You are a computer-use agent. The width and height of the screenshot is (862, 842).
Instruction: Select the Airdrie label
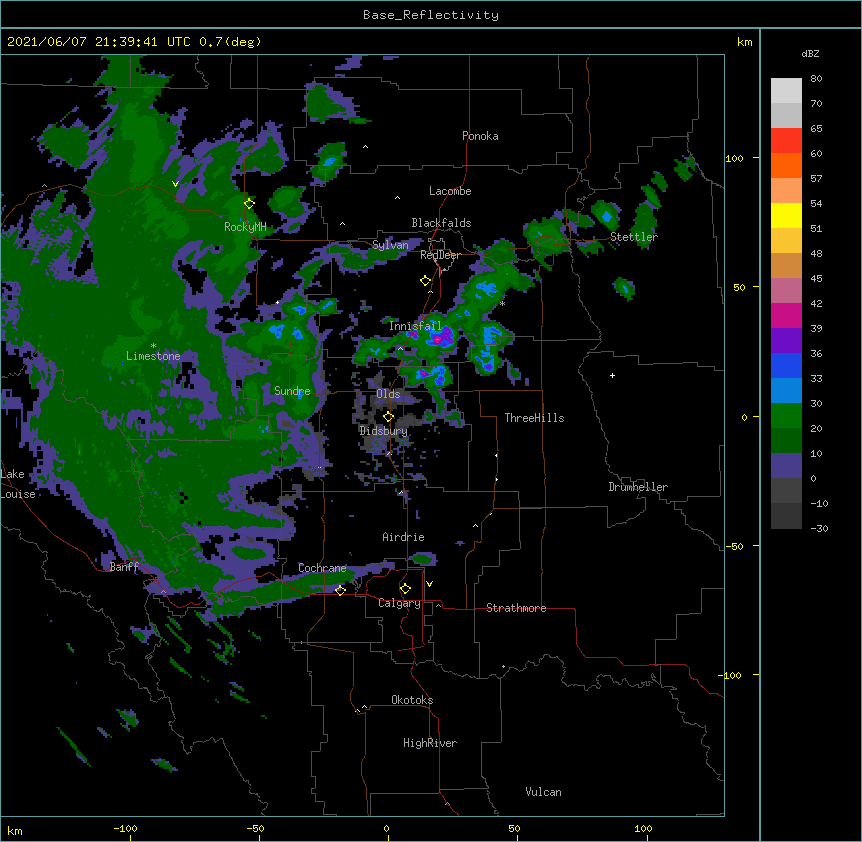click(403, 537)
